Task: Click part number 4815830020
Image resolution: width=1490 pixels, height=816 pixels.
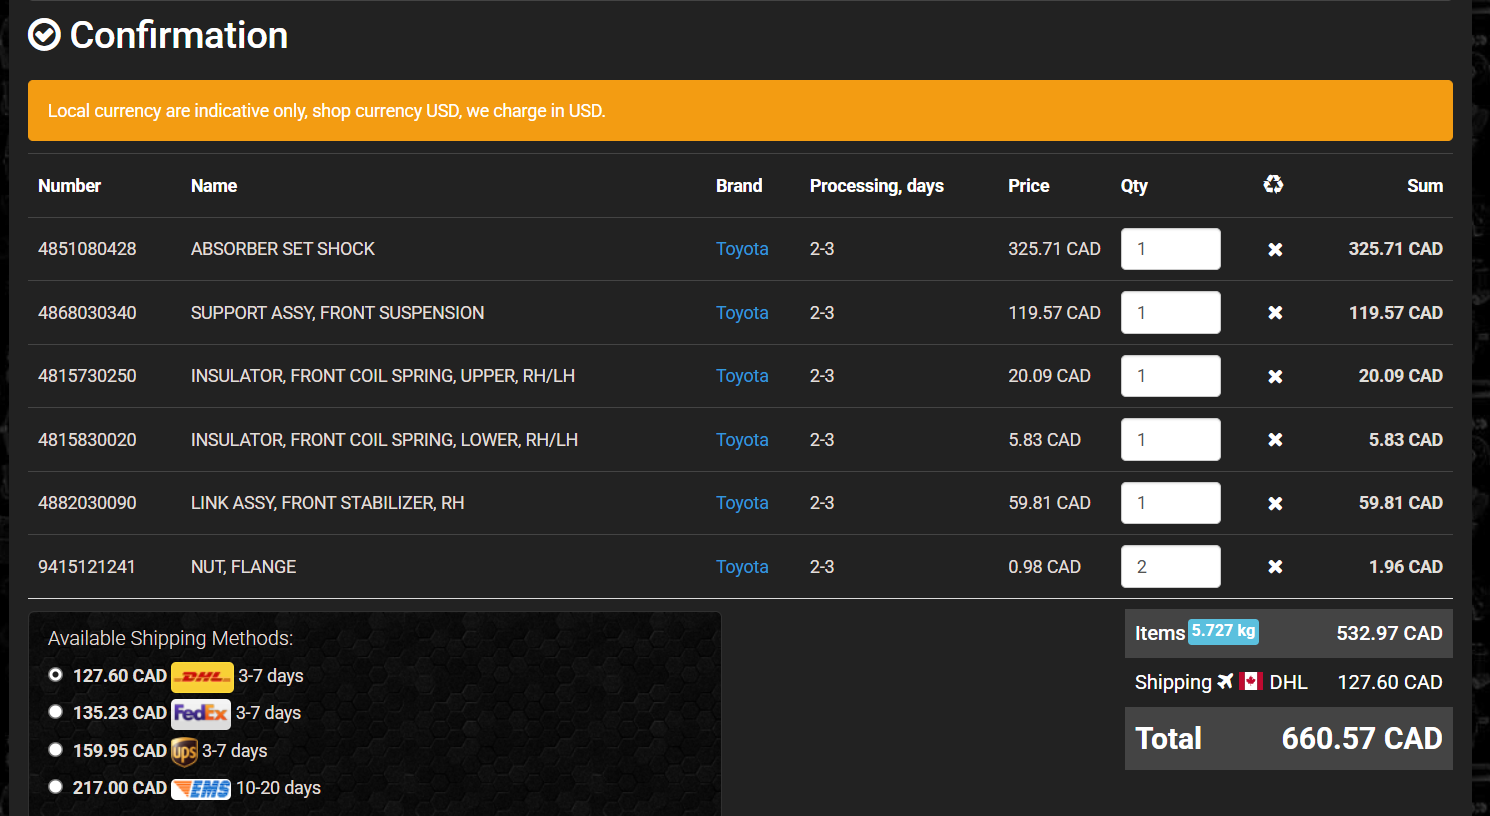Action: tap(87, 440)
